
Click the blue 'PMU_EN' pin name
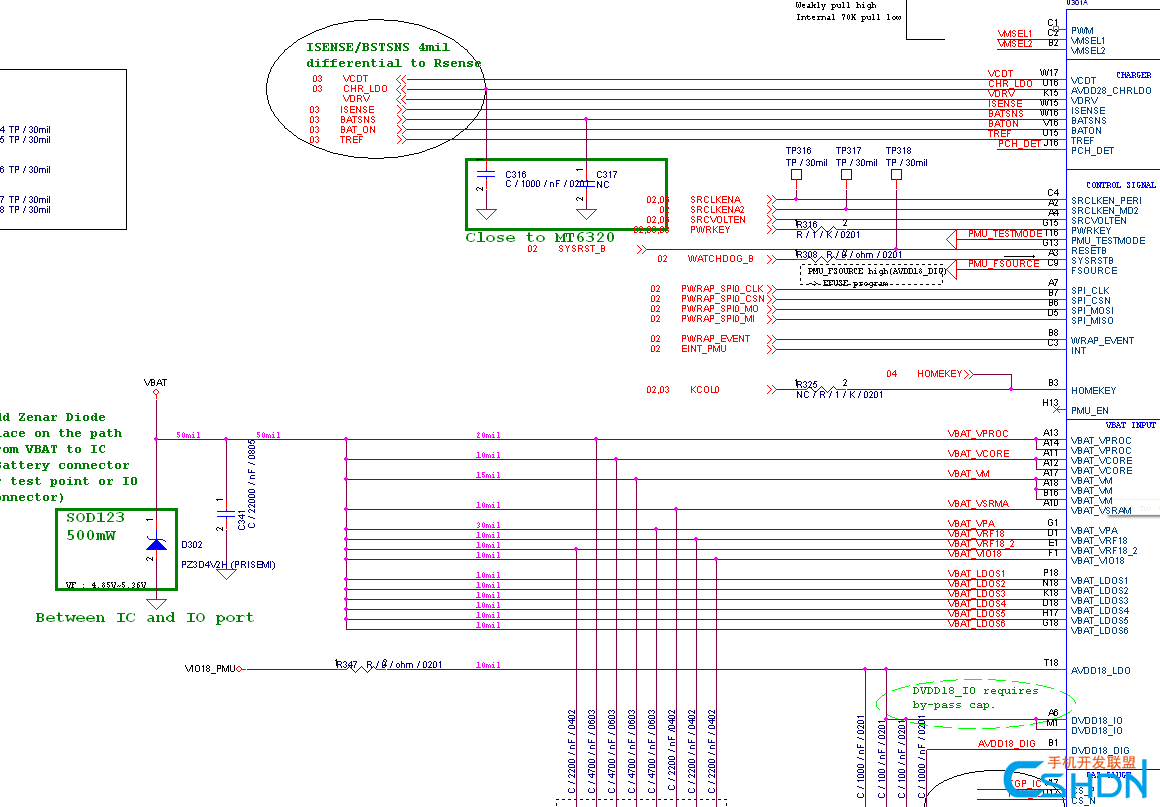coord(1089,411)
